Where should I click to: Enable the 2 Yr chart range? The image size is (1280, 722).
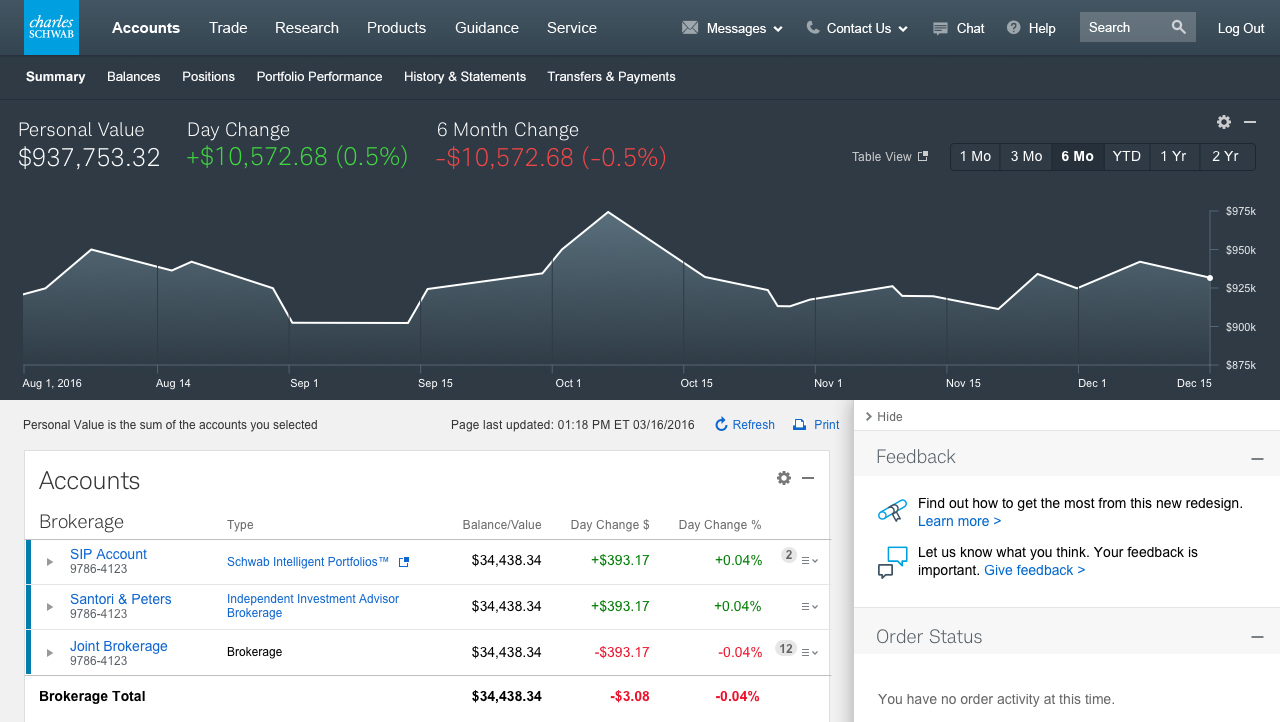coord(1226,156)
